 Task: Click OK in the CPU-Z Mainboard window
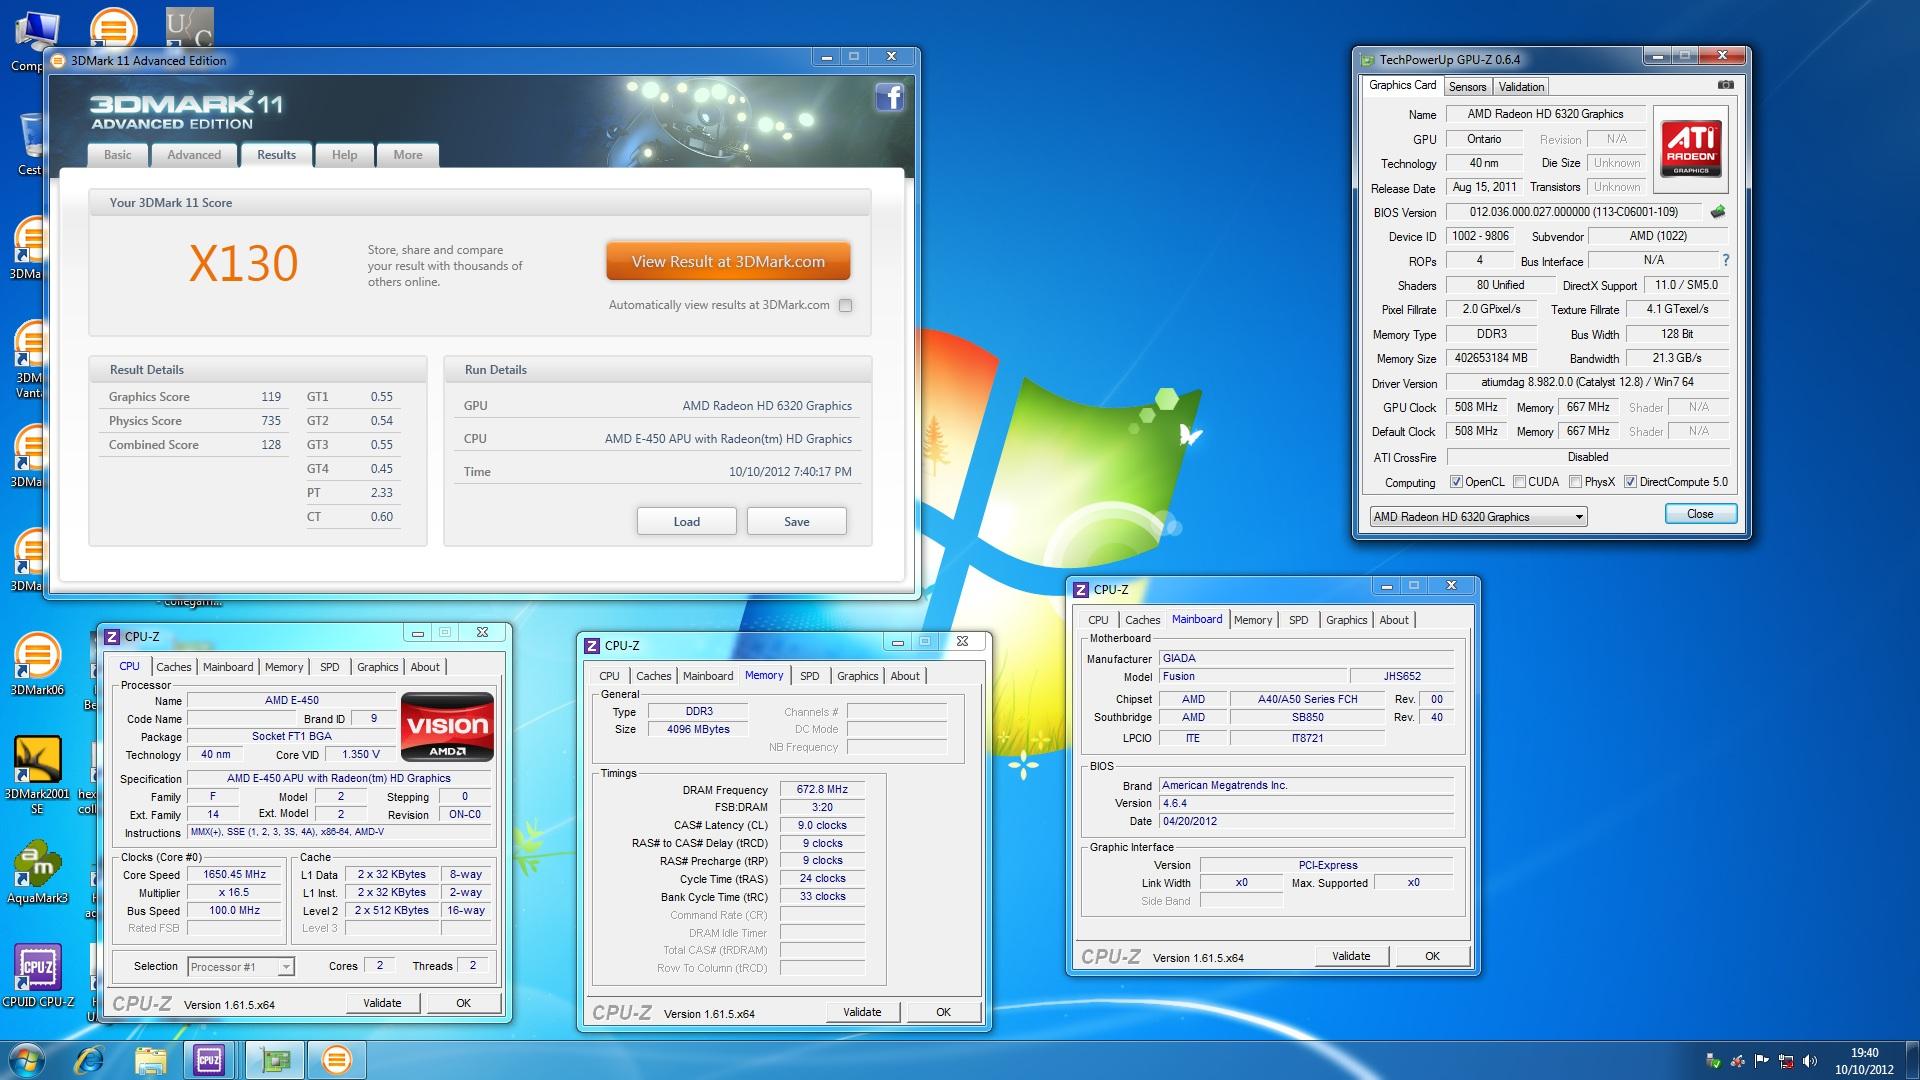coord(1432,956)
